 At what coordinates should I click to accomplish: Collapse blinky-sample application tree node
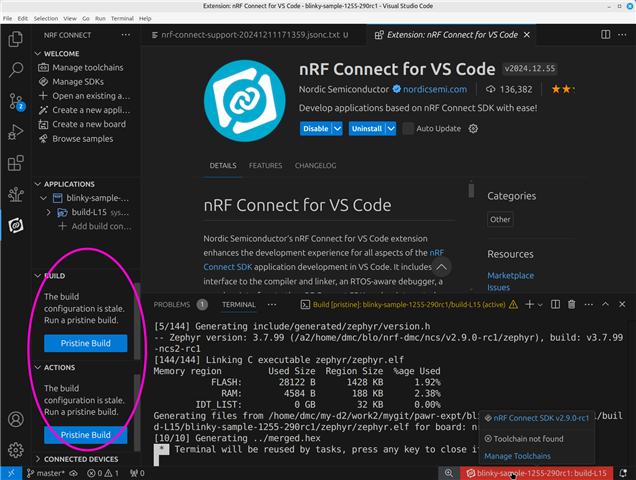(43, 198)
